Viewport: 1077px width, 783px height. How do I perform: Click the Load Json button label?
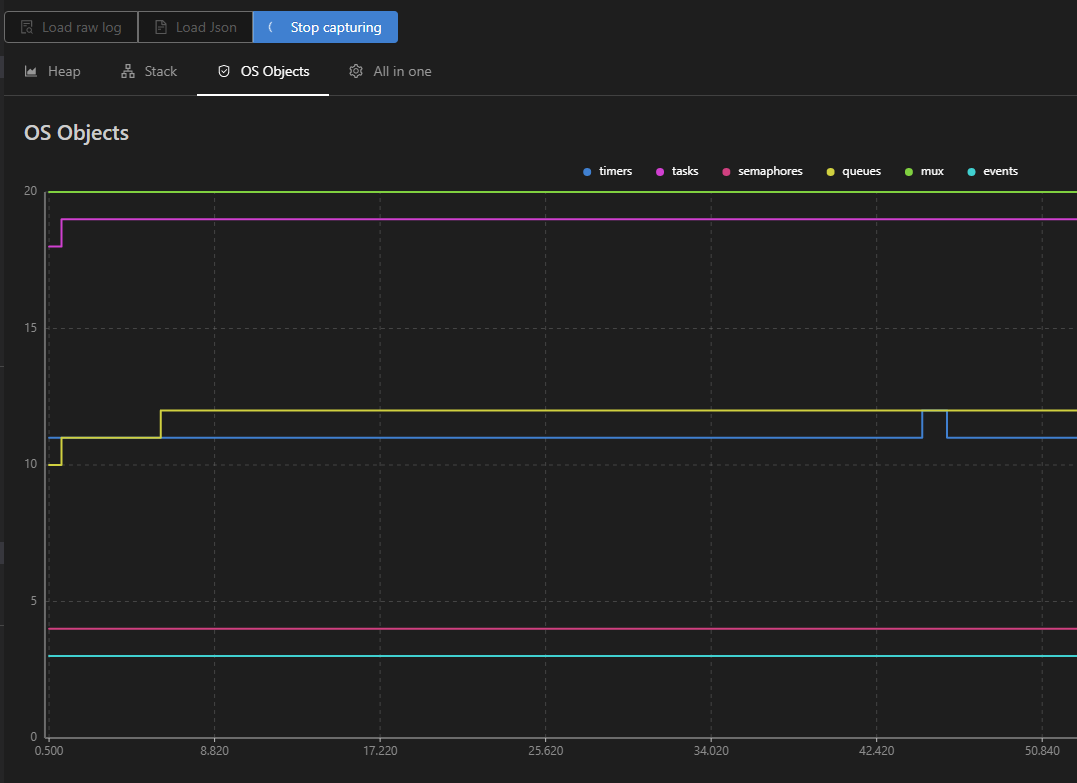(x=206, y=27)
